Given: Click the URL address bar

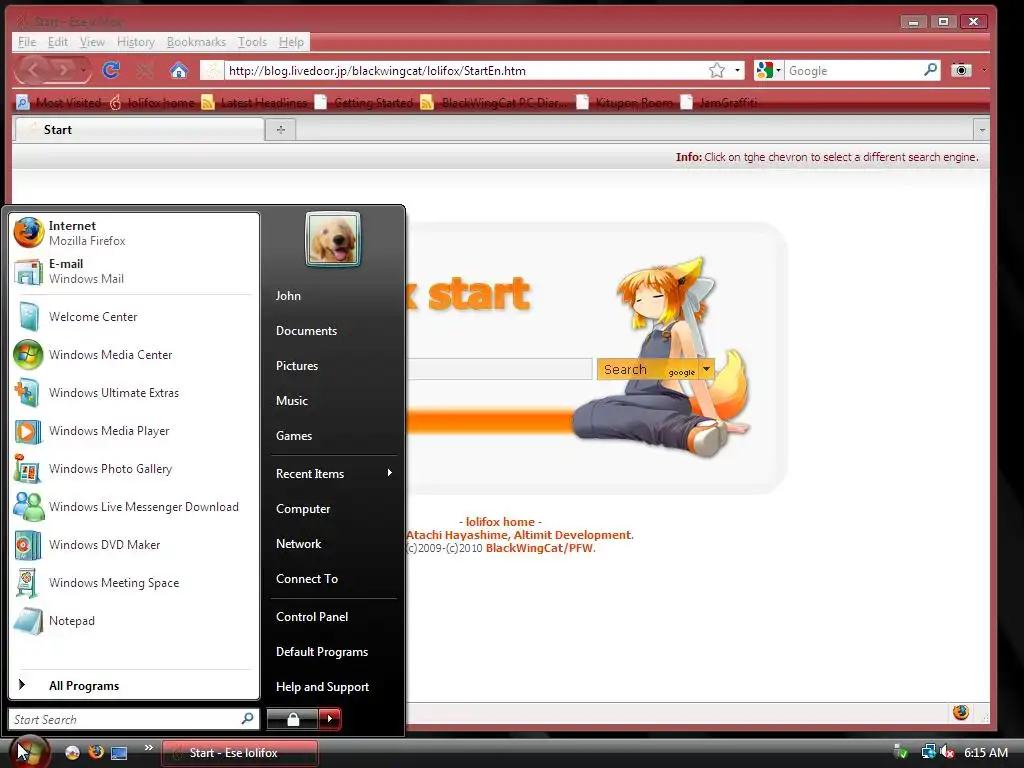Looking at the screenshot, I should (465, 71).
